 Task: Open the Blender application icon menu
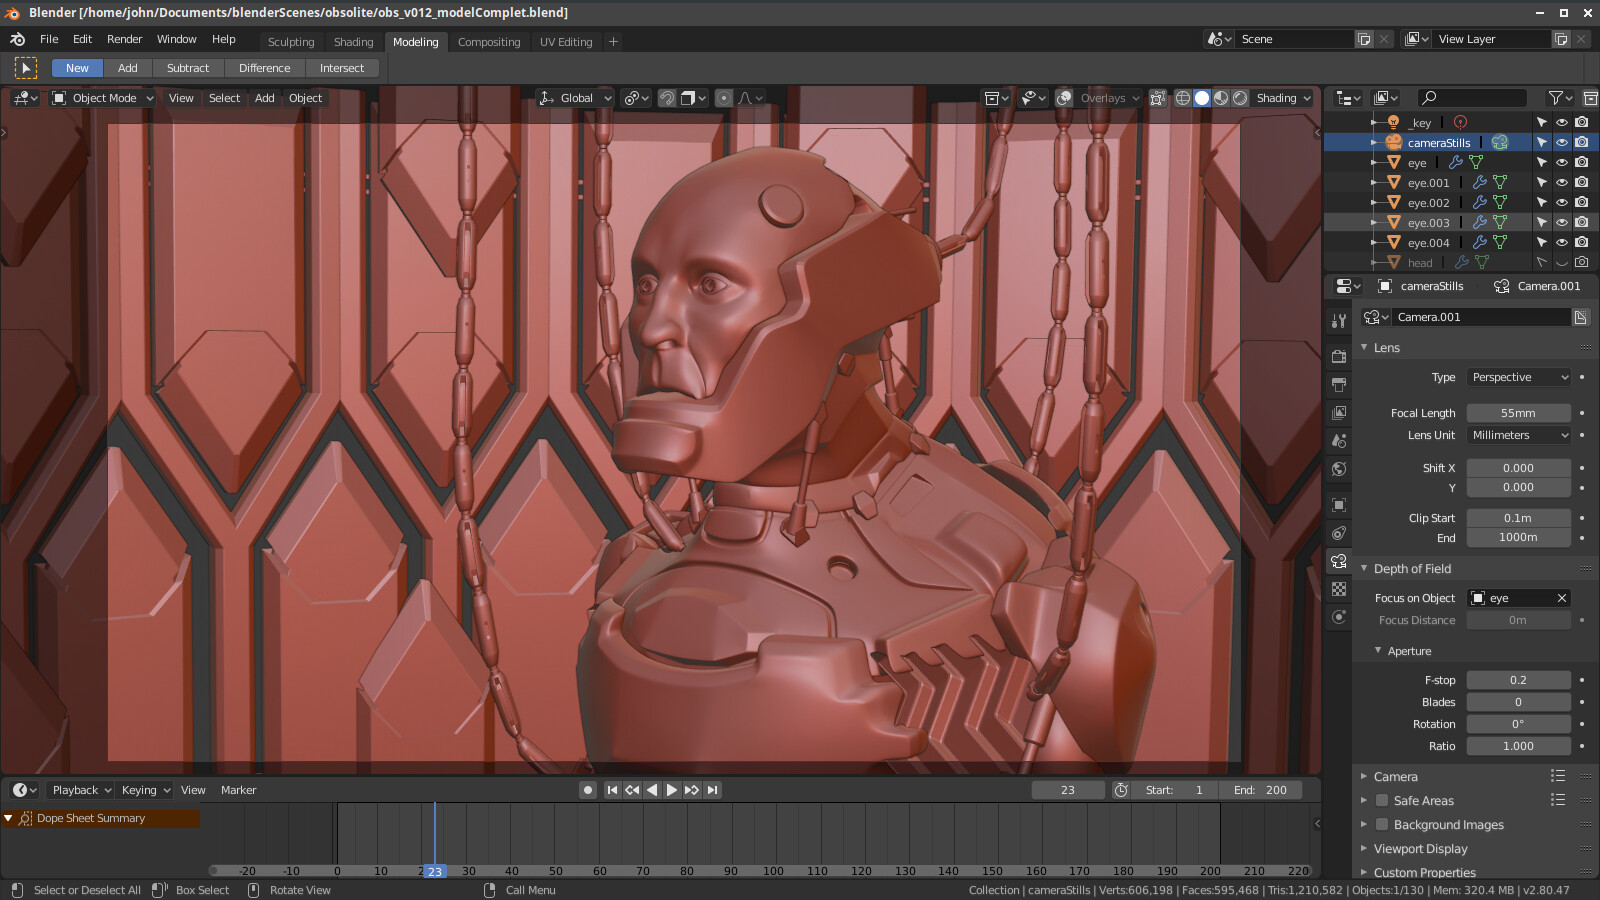click(18, 39)
